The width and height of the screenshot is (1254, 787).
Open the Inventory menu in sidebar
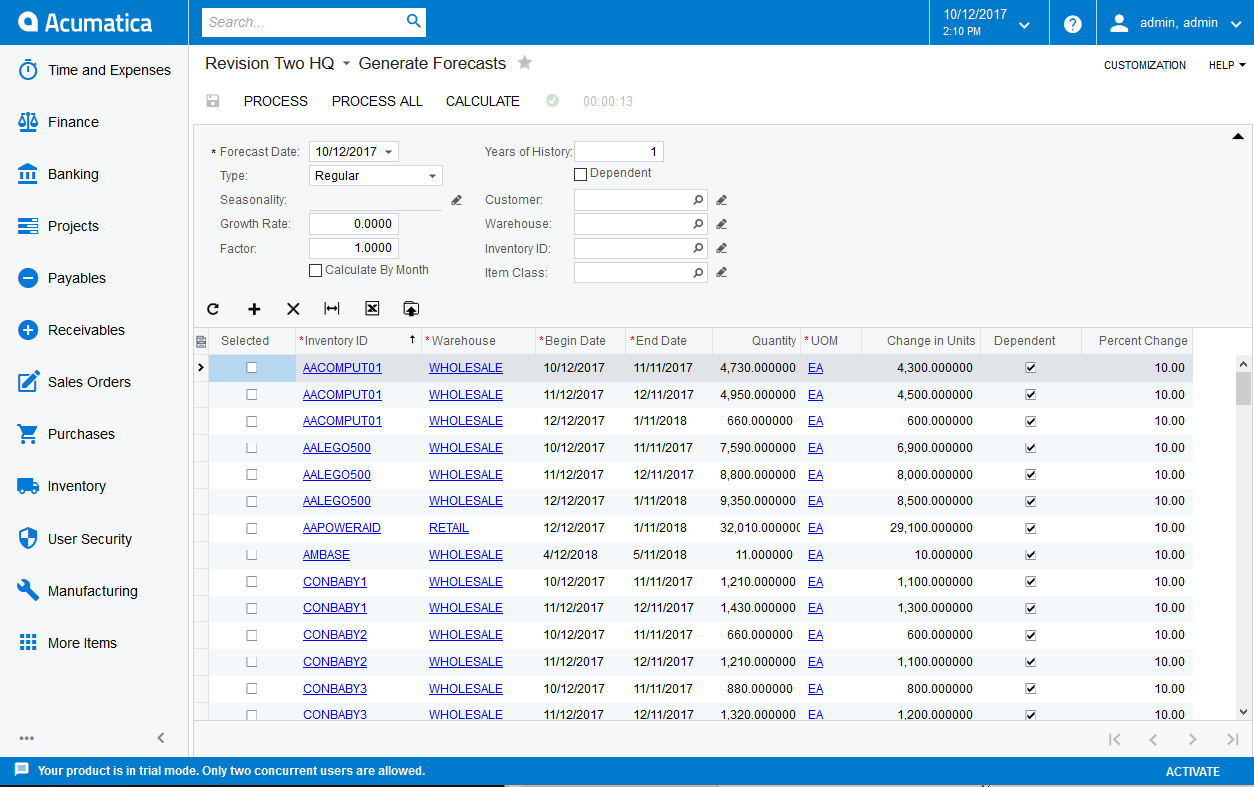(76, 486)
